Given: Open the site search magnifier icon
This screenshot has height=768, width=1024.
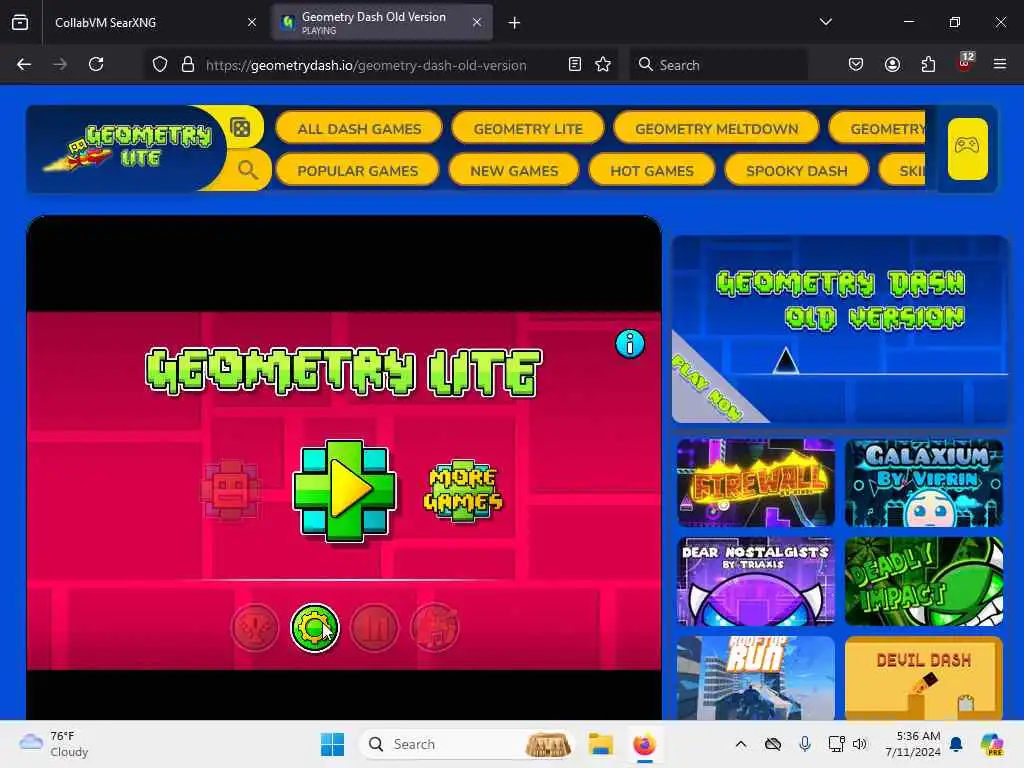Looking at the screenshot, I should pos(248,170).
